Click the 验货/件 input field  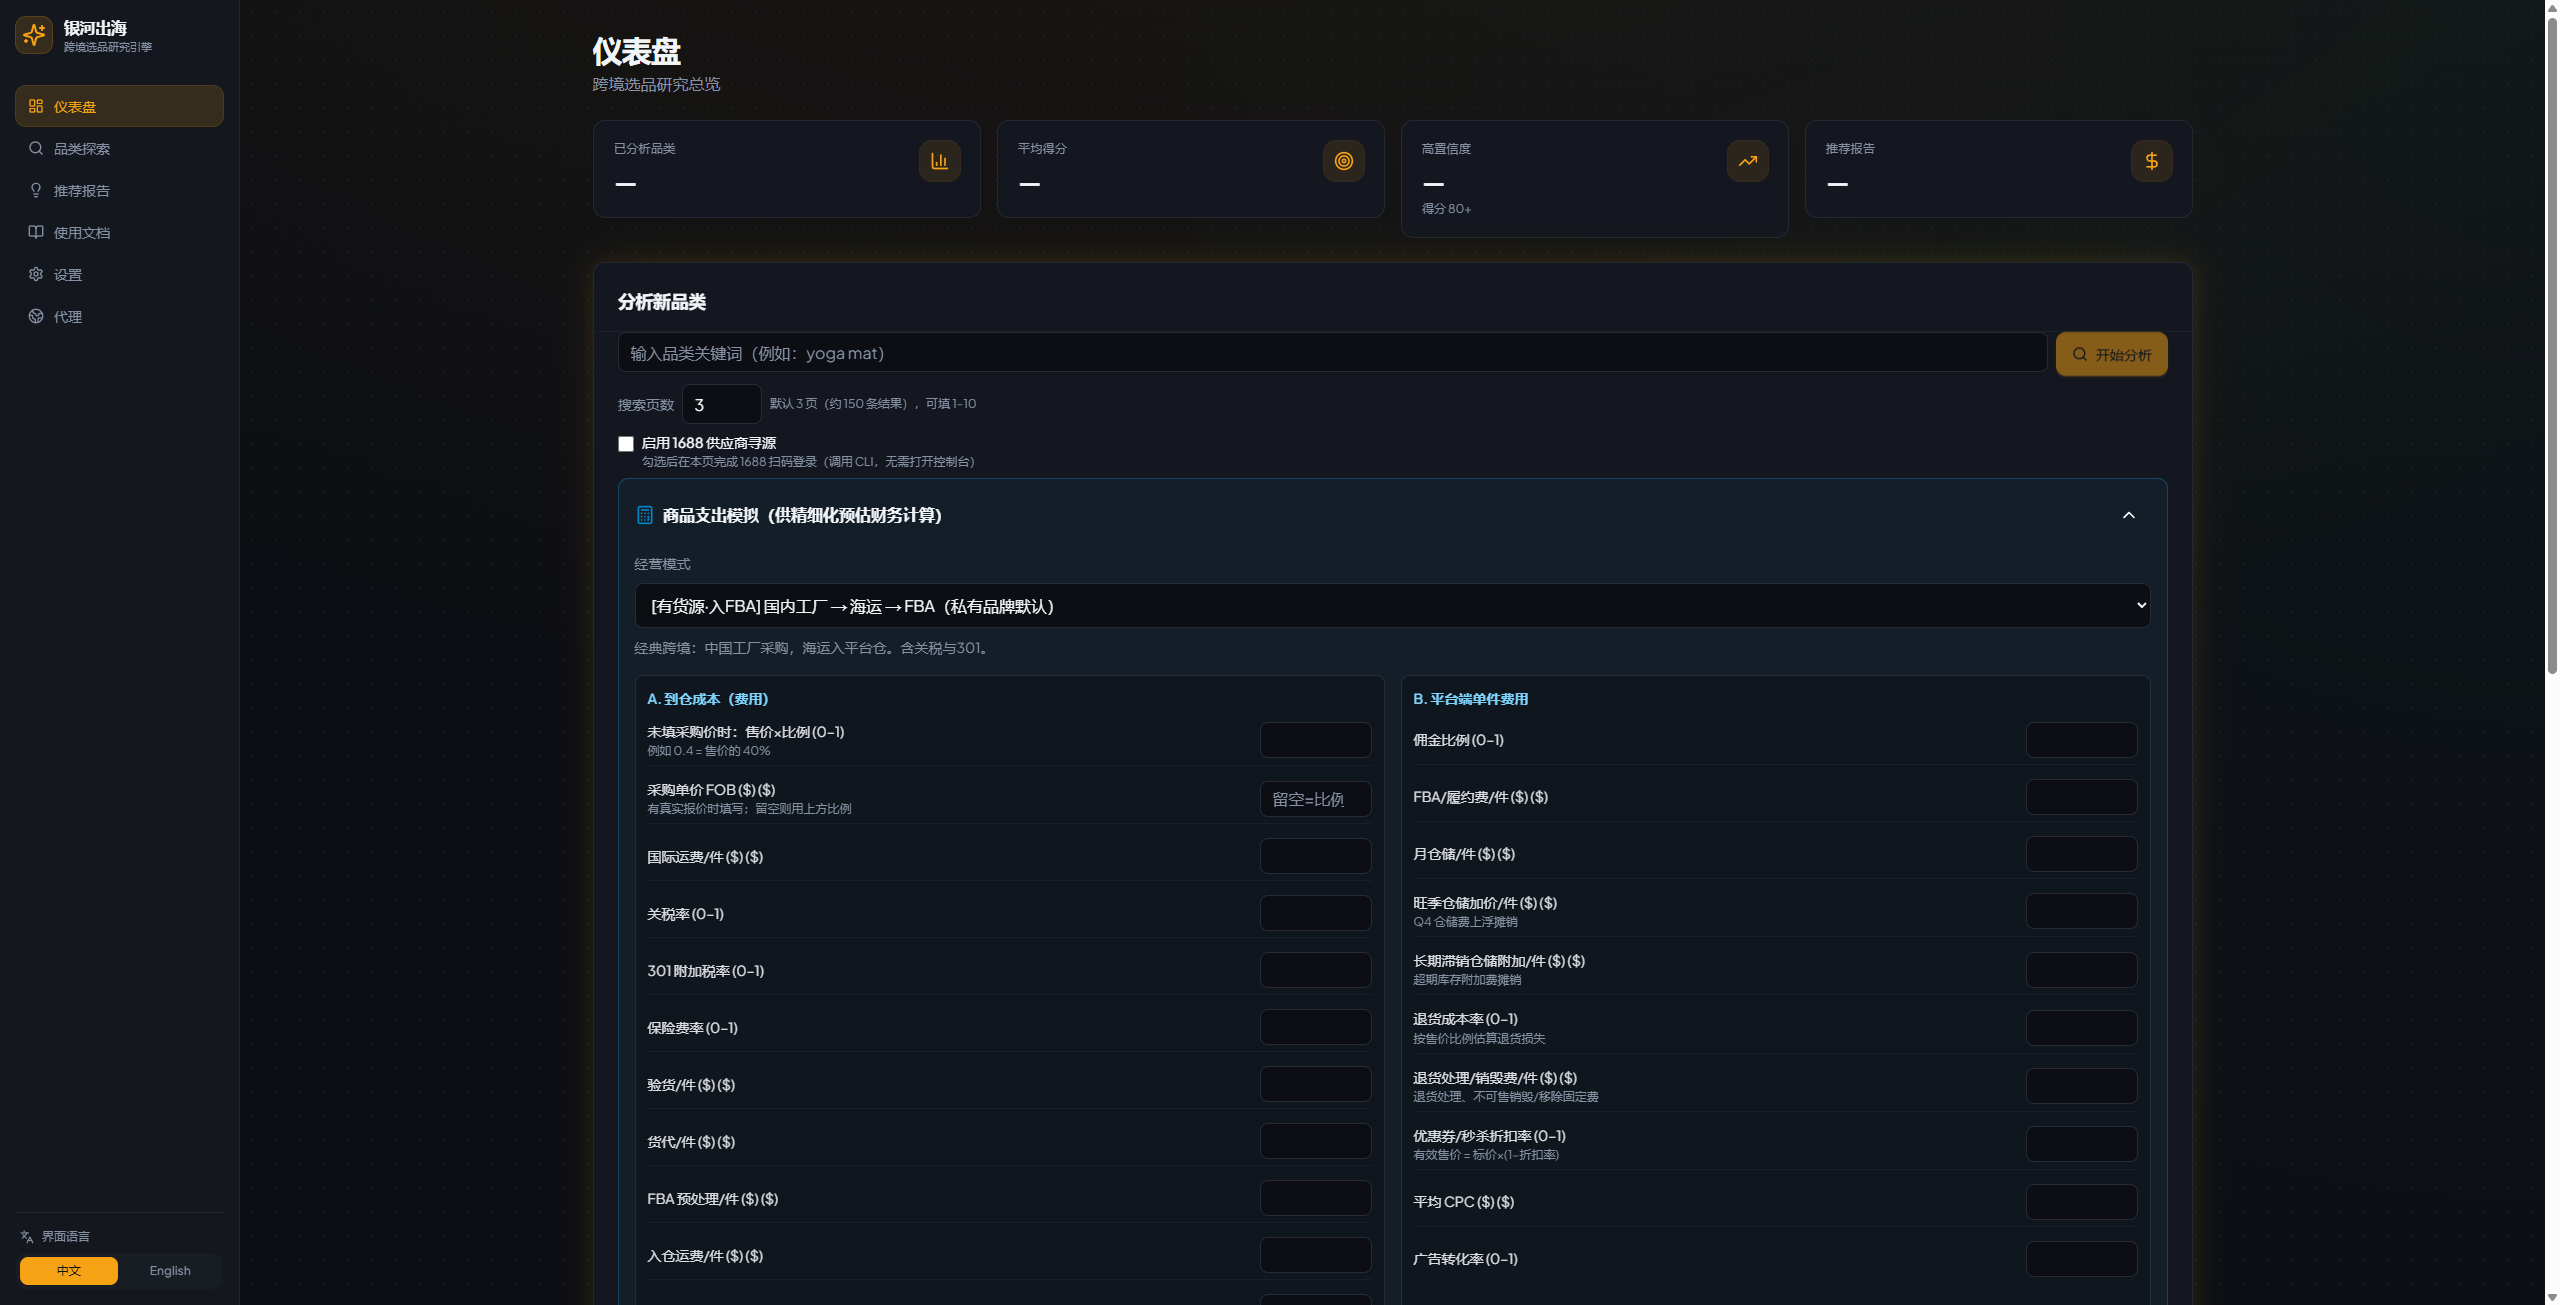[x=1315, y=1084]
